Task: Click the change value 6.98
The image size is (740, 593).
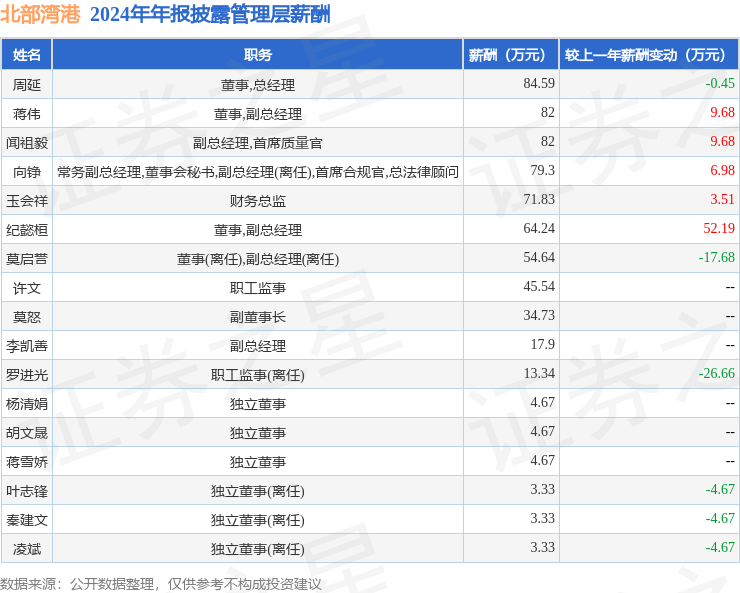Action: tap(723, 170)
